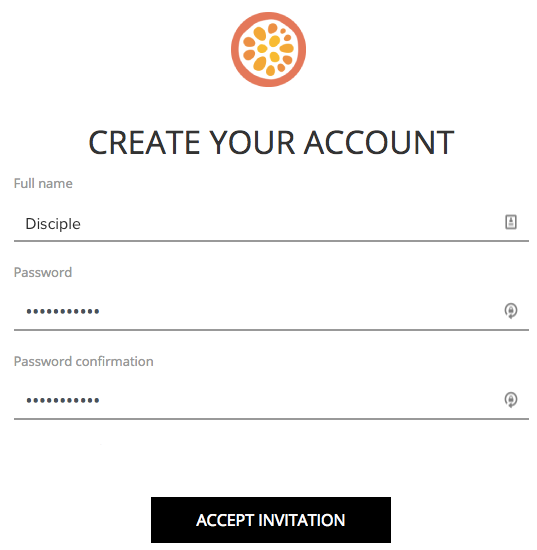Click the word "INVITATION" on black button
537x550 pixels.
302,520
